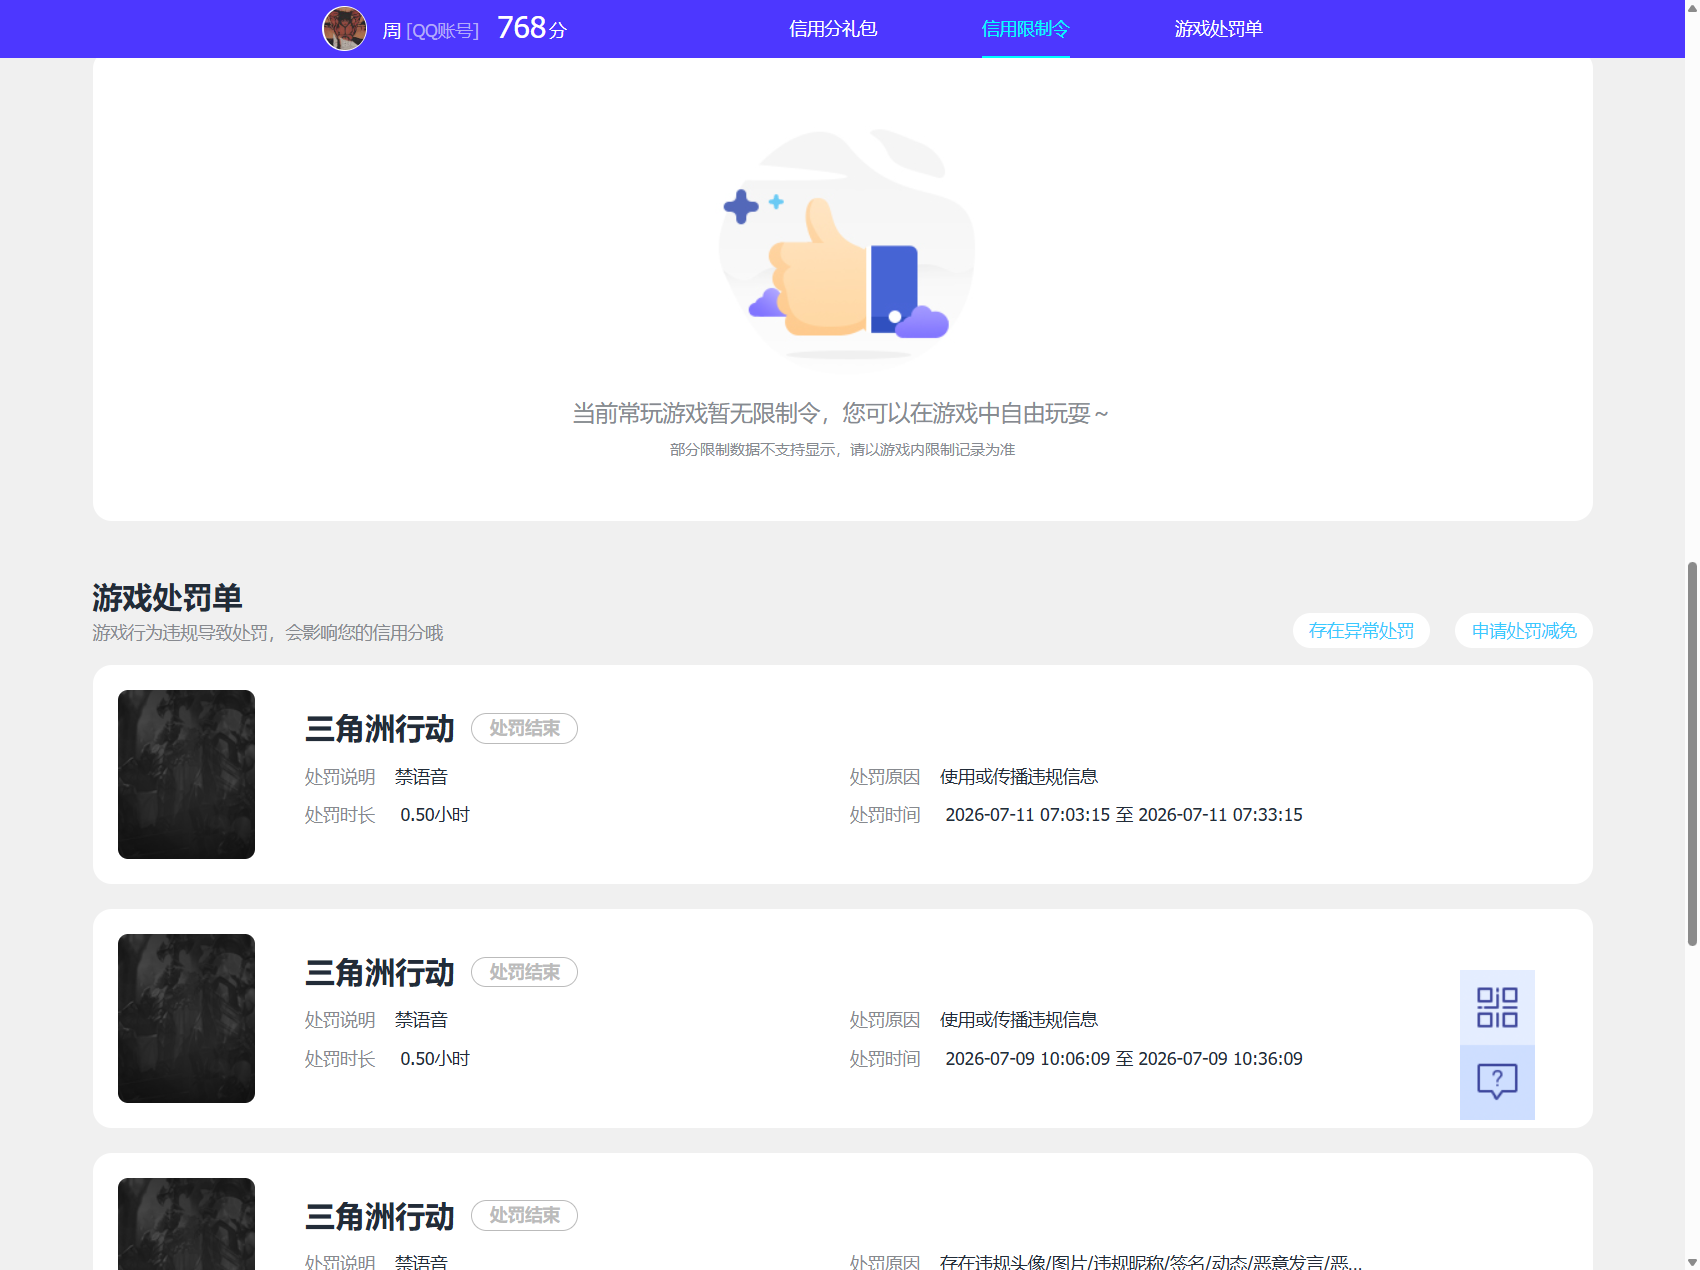Click 0.50小时 duration in 07-09 record
Screen dimensions: 1700x1270
click(x=435, y=1059)
